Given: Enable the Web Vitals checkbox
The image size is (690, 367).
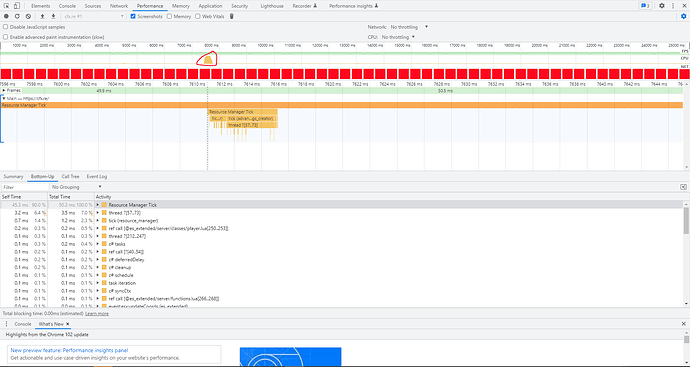Looking at the screenshot, I should click(198, 16).
